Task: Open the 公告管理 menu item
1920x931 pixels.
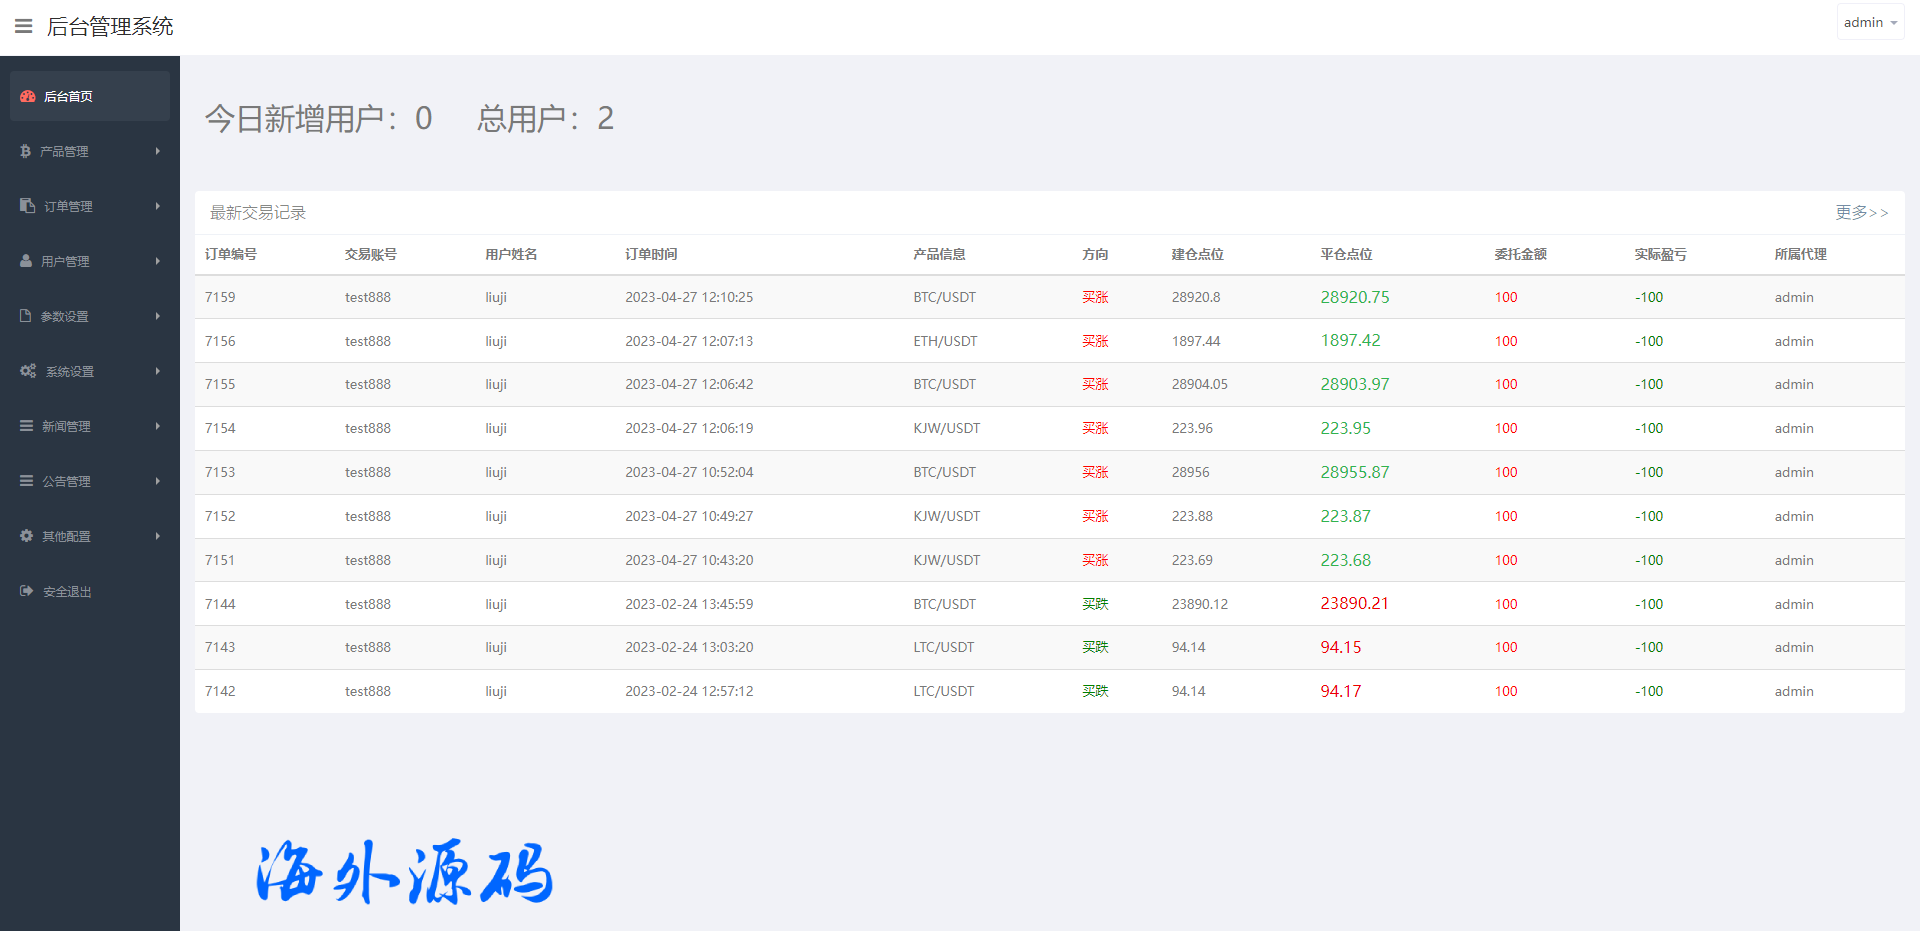Action: pos(66,481)
